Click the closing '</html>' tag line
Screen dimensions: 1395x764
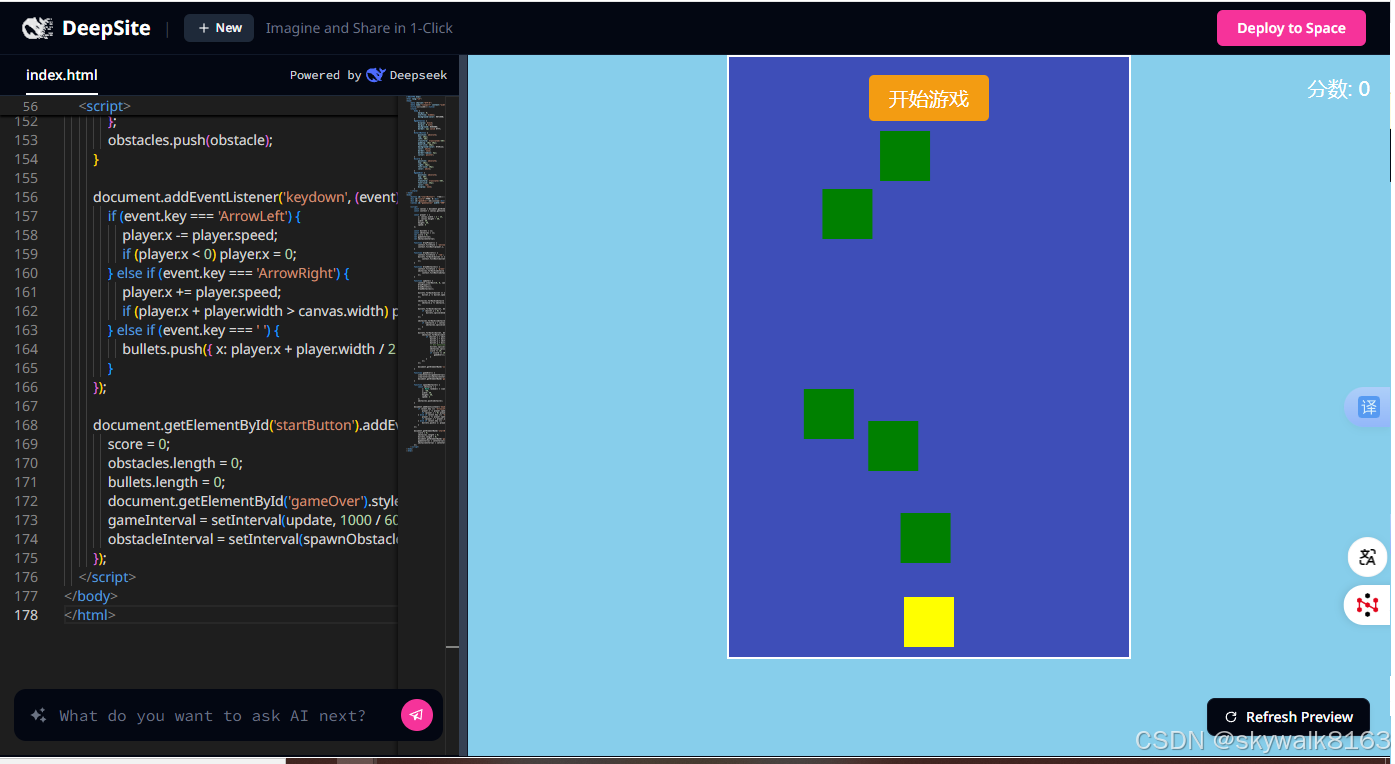tap(90, 615)
